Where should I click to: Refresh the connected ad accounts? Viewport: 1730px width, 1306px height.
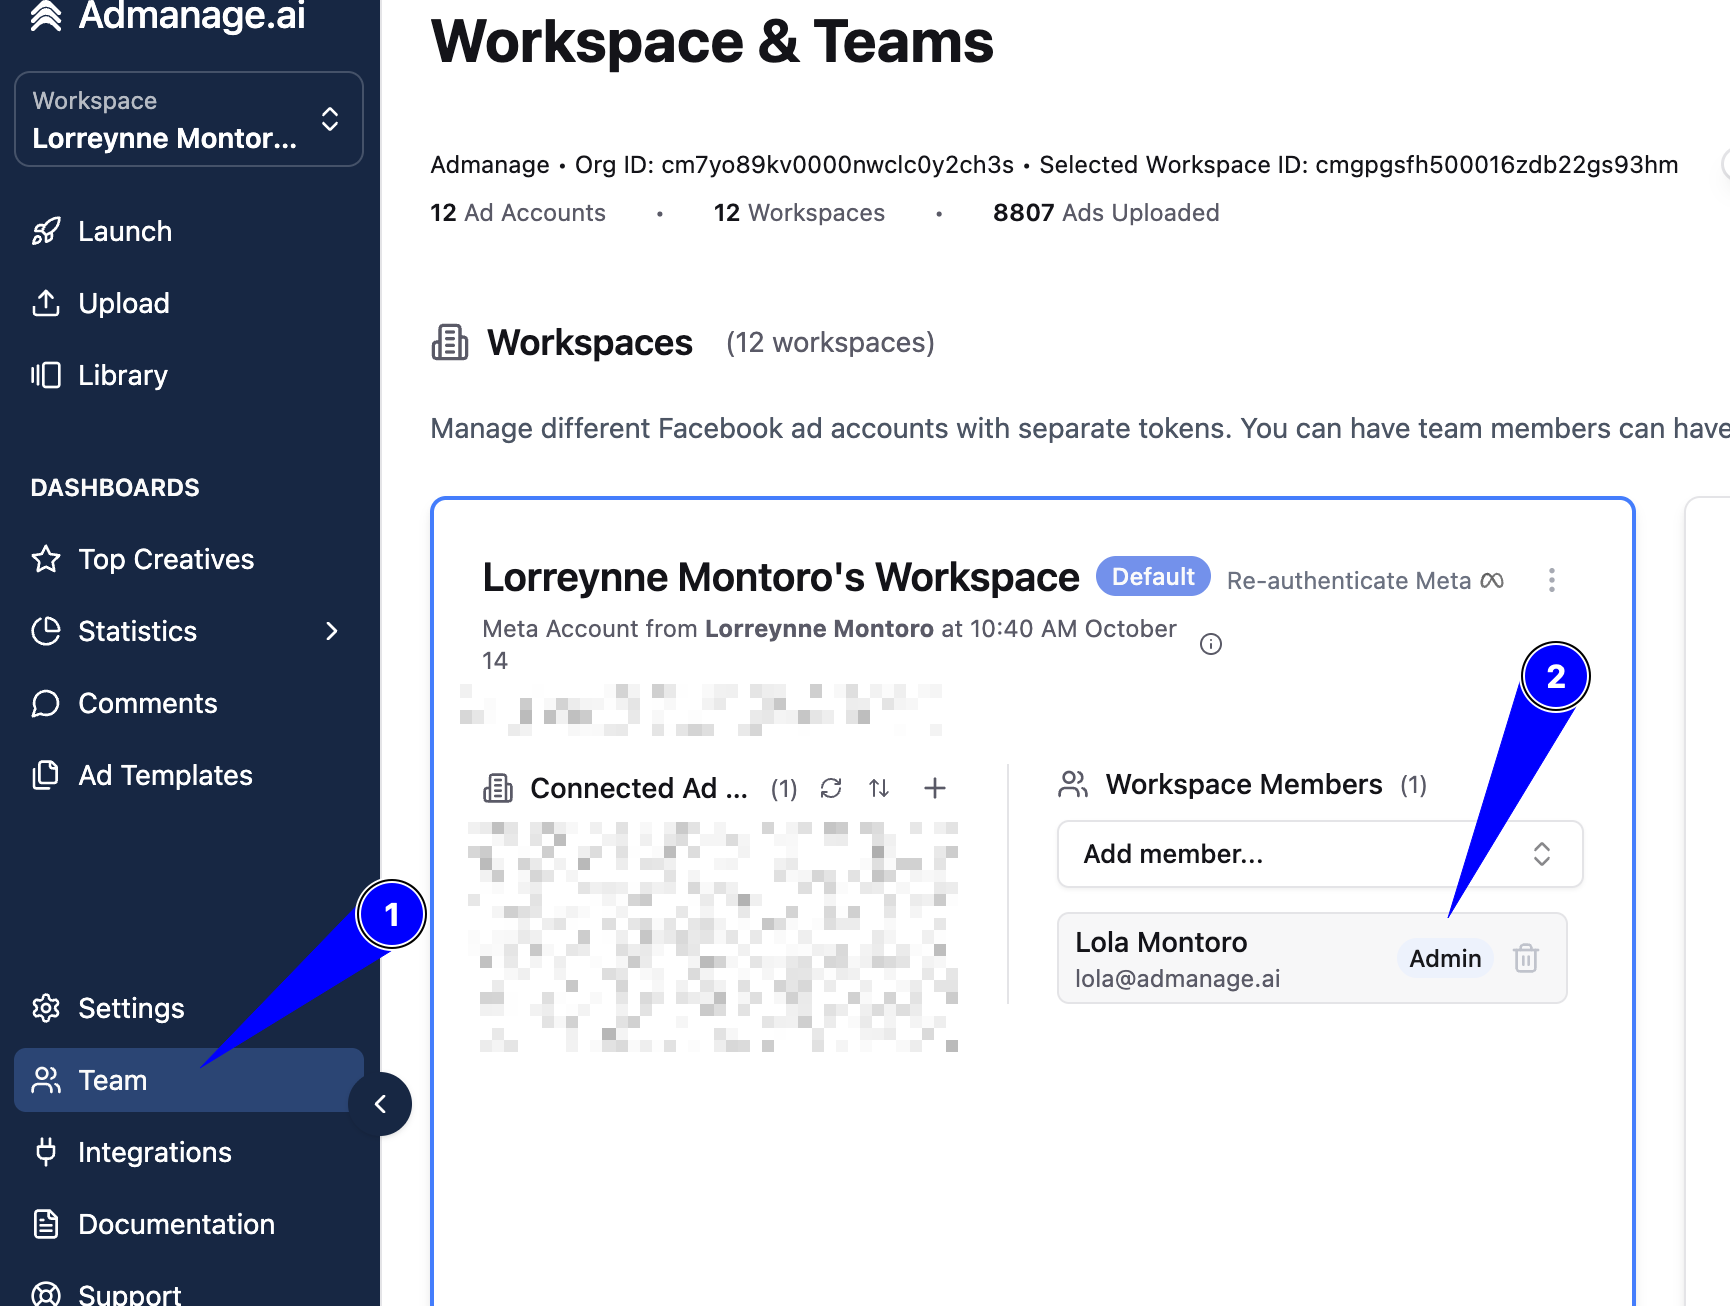click(831, 788)
